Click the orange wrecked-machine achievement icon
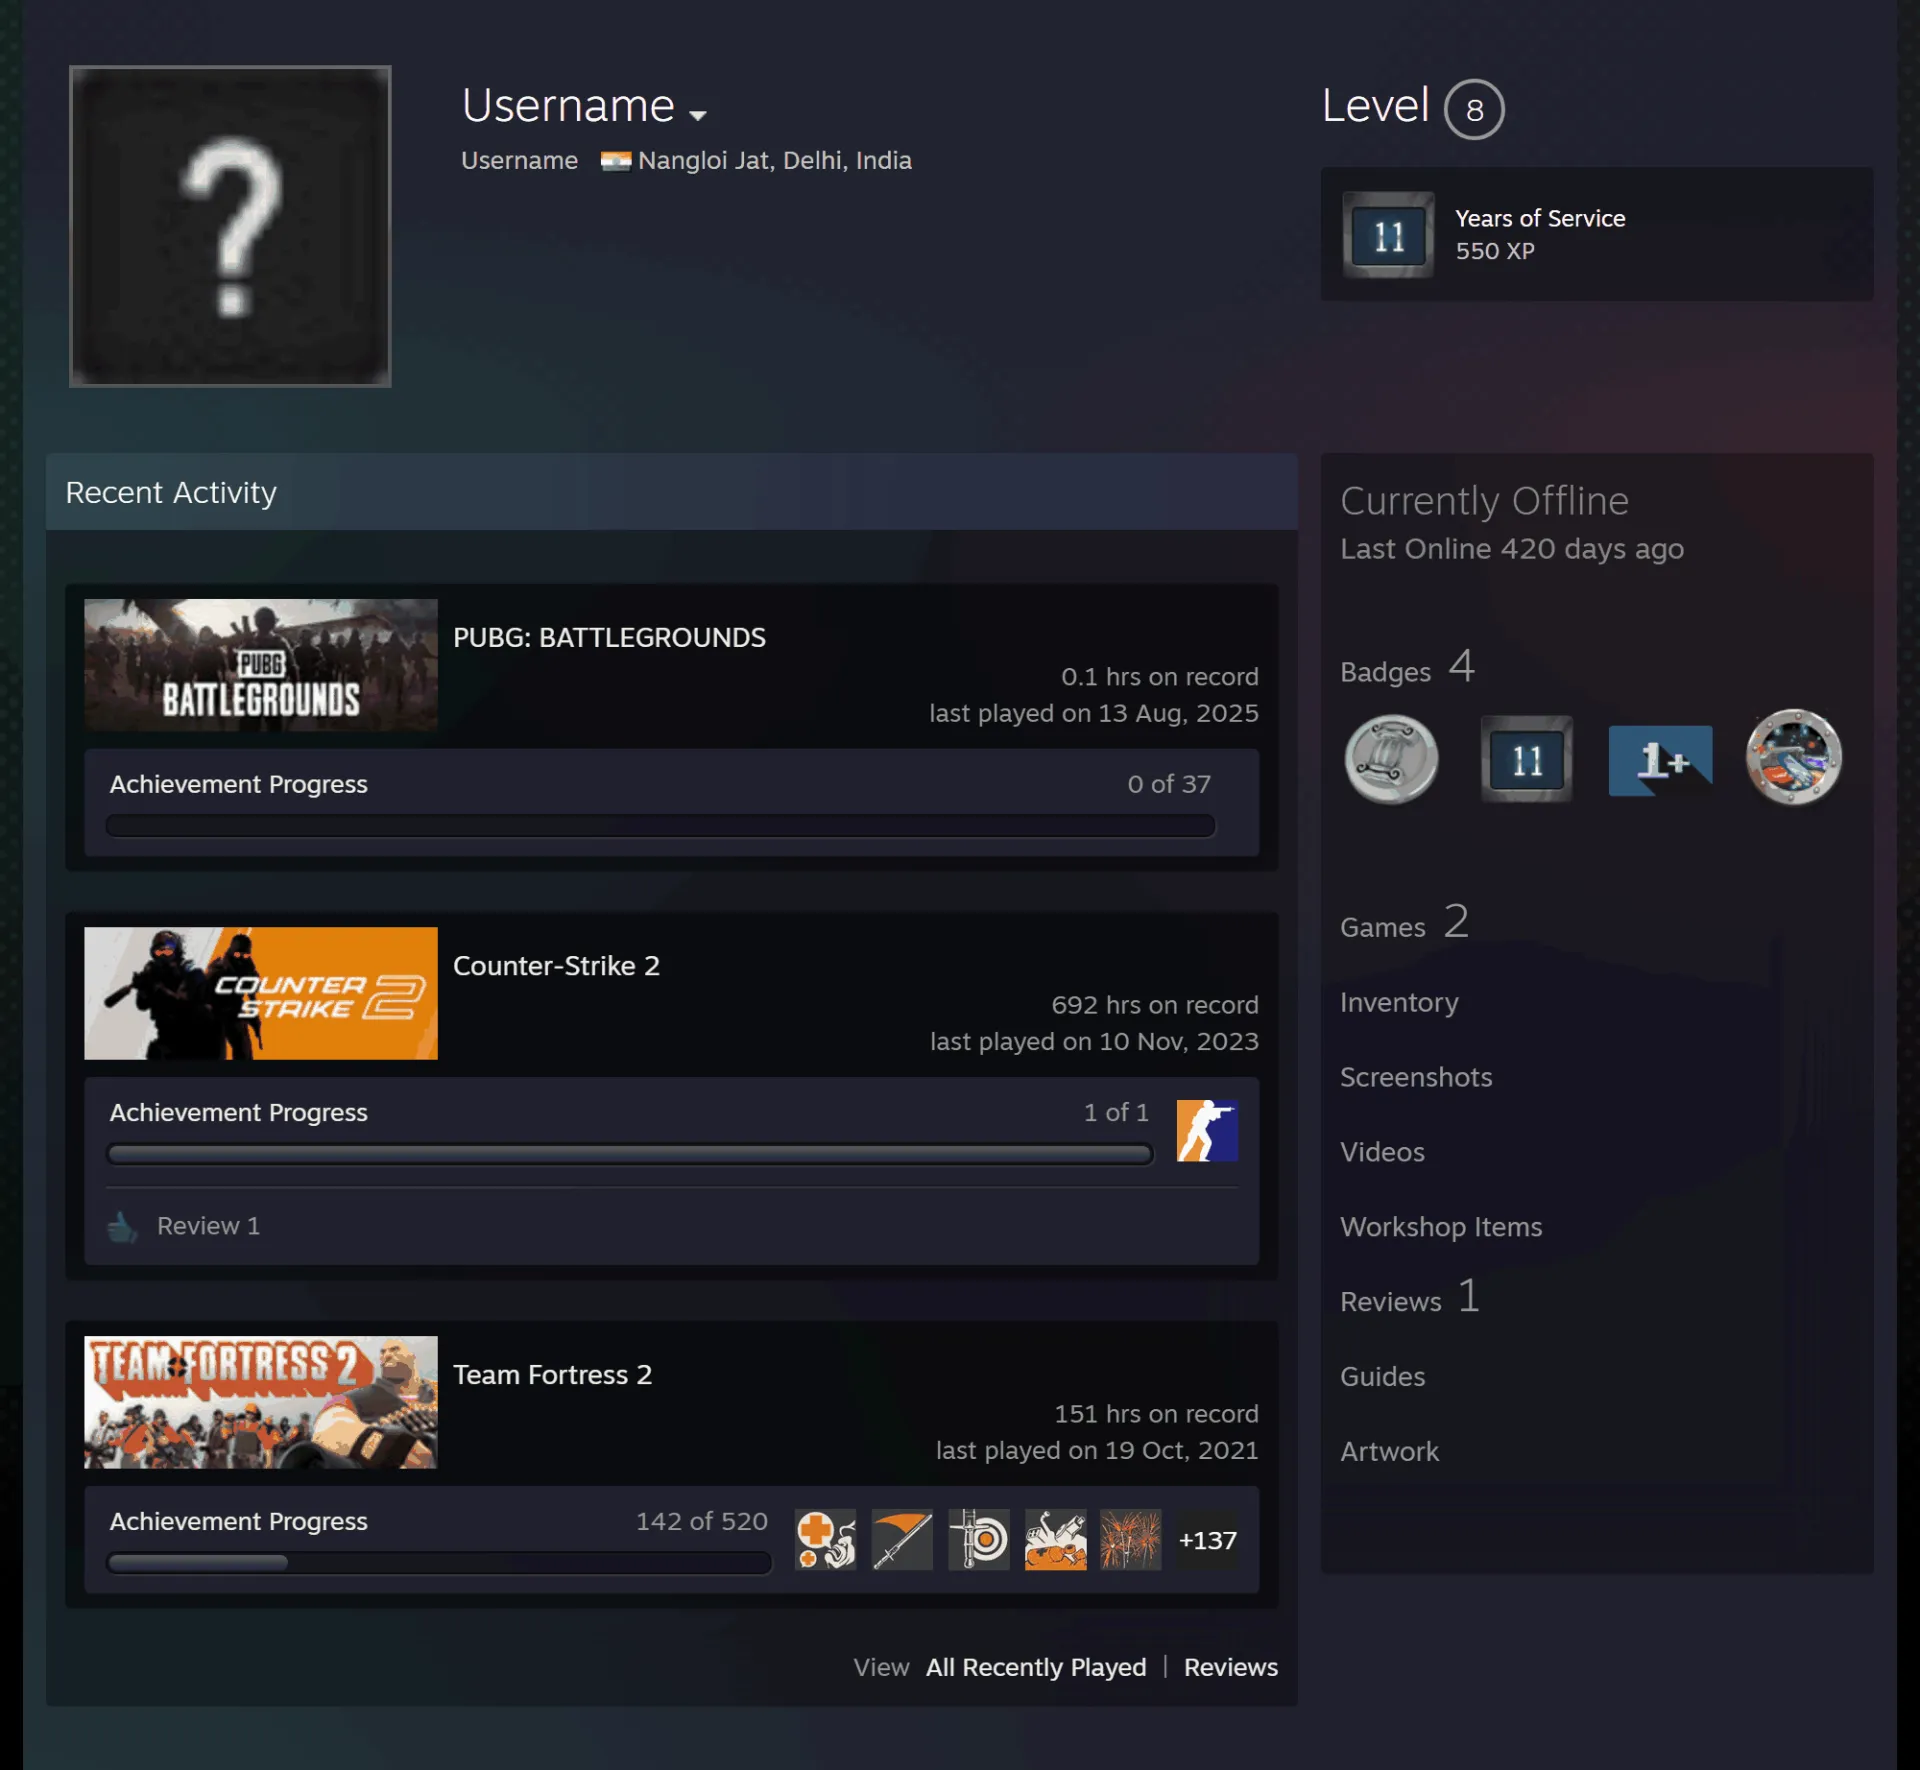 pyautogui.click(x=1055, y=1540)
